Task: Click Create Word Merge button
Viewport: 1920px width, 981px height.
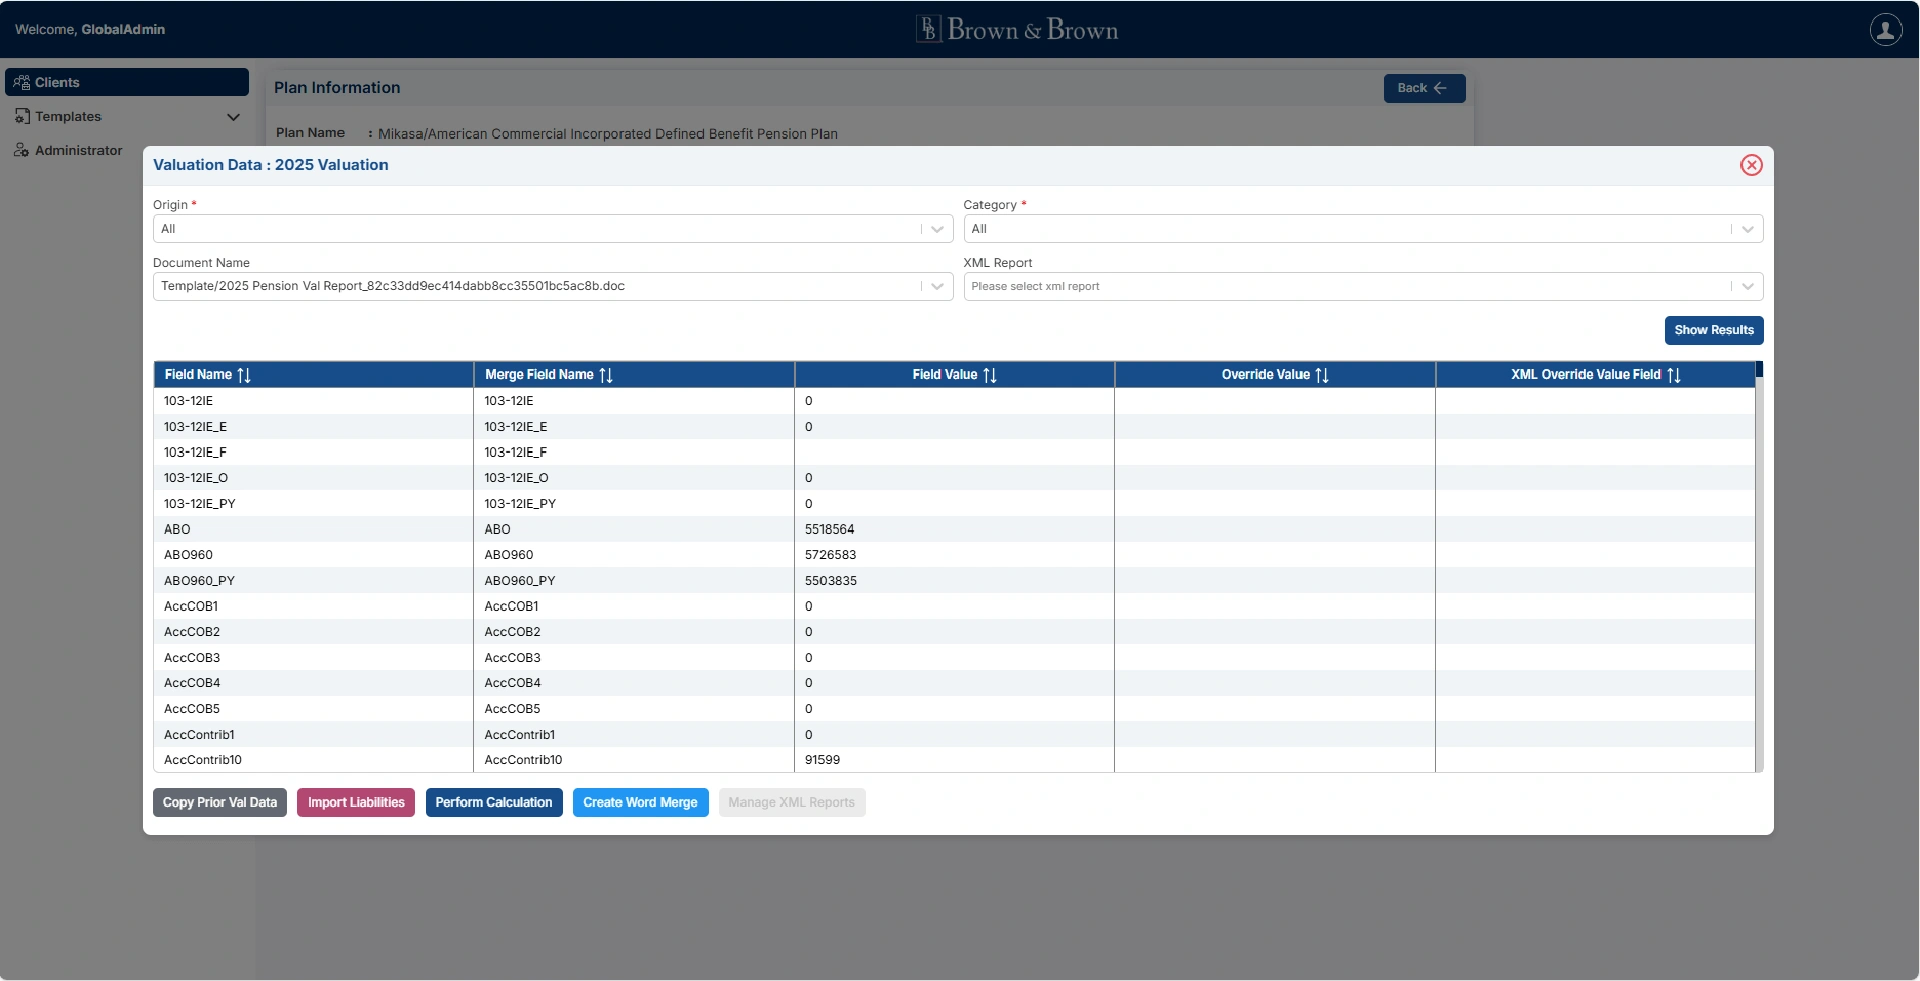Action: pyautogui.click(x=640, y=803)
